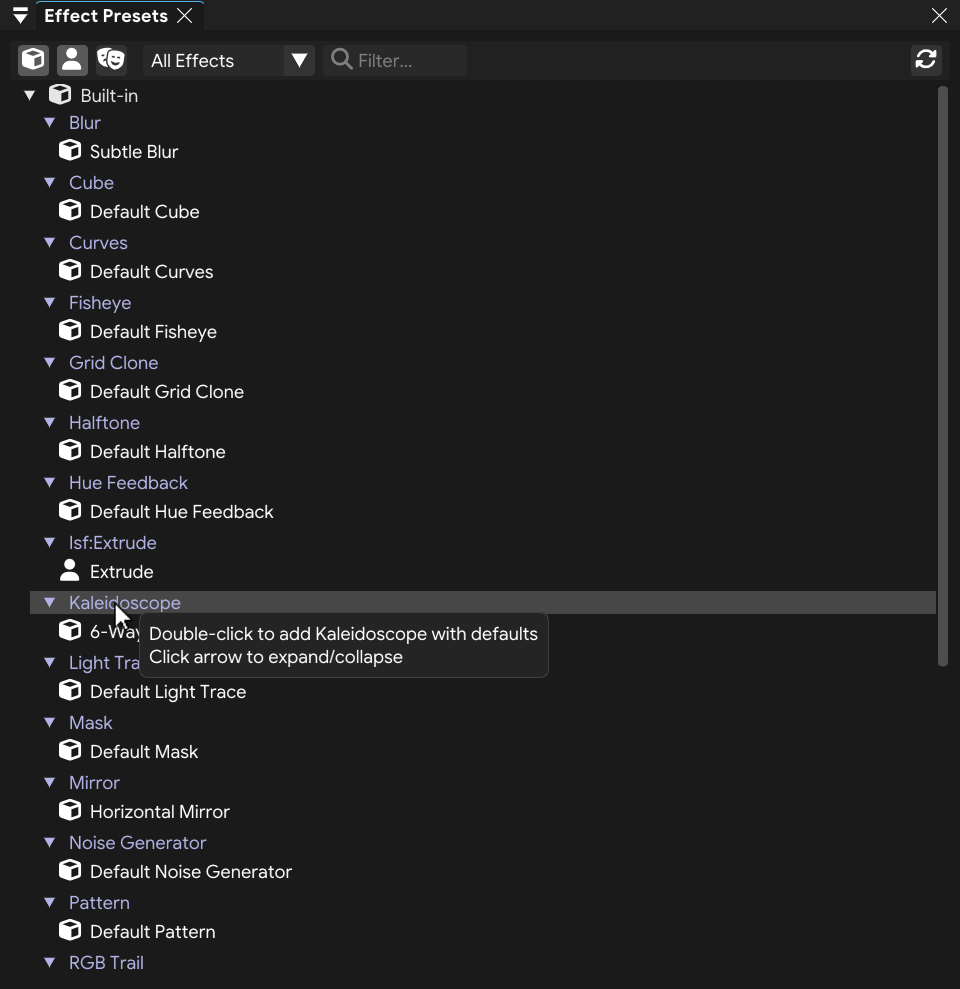The height and width of the screenshot is (989, 960).
Task: Collapse the Halftone category arrow
Action: tap(50, 422)
